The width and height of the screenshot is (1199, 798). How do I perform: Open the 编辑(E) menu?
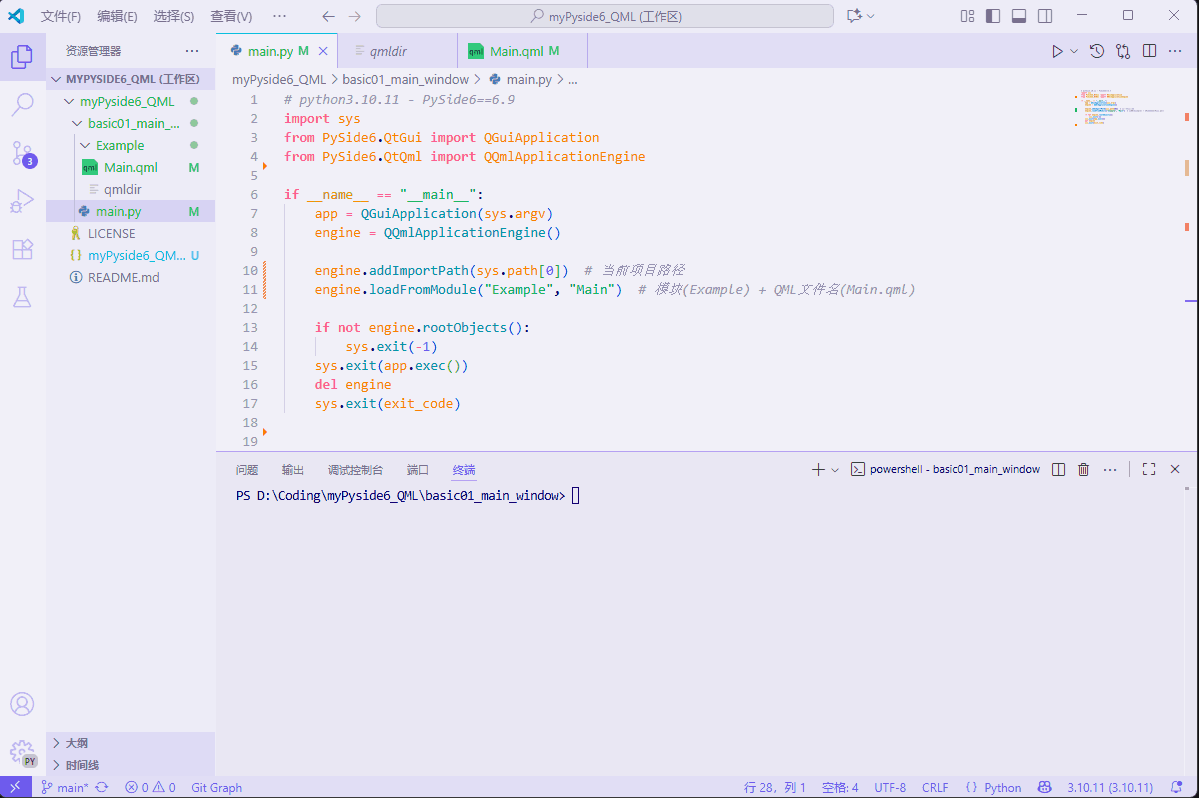[117, 16]
